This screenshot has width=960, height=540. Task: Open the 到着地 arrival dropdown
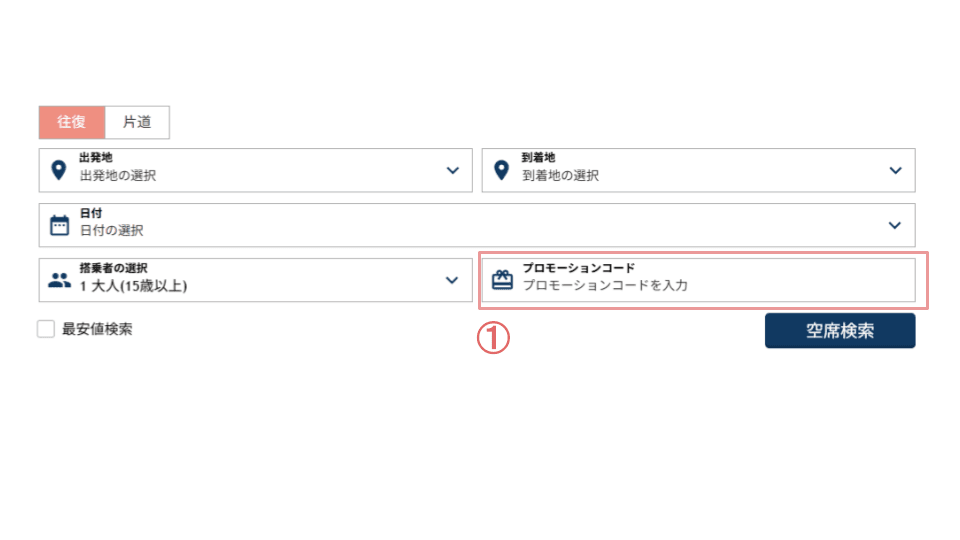pyautogui.click(x=699, y=170)
